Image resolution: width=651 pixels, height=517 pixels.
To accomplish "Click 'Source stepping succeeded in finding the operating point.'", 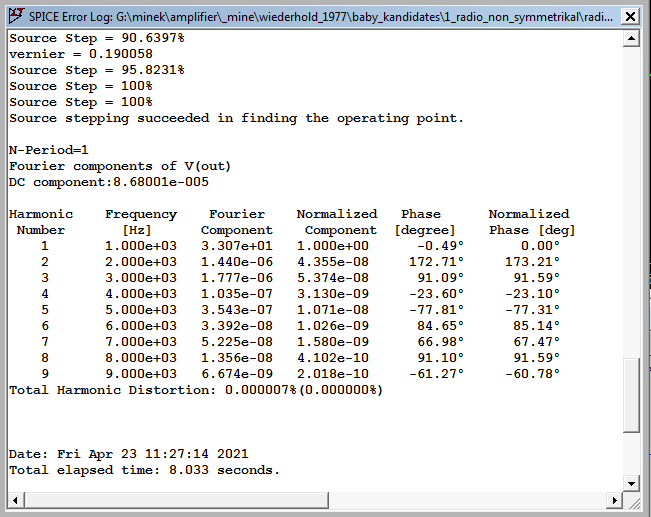I will [x=236, y=118].
